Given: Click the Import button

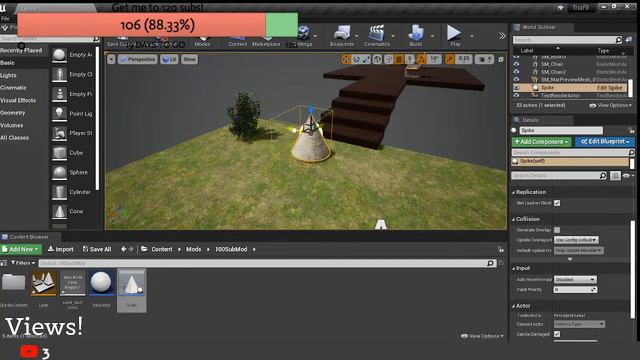Looking at the screenshot, I should point(60,249).
